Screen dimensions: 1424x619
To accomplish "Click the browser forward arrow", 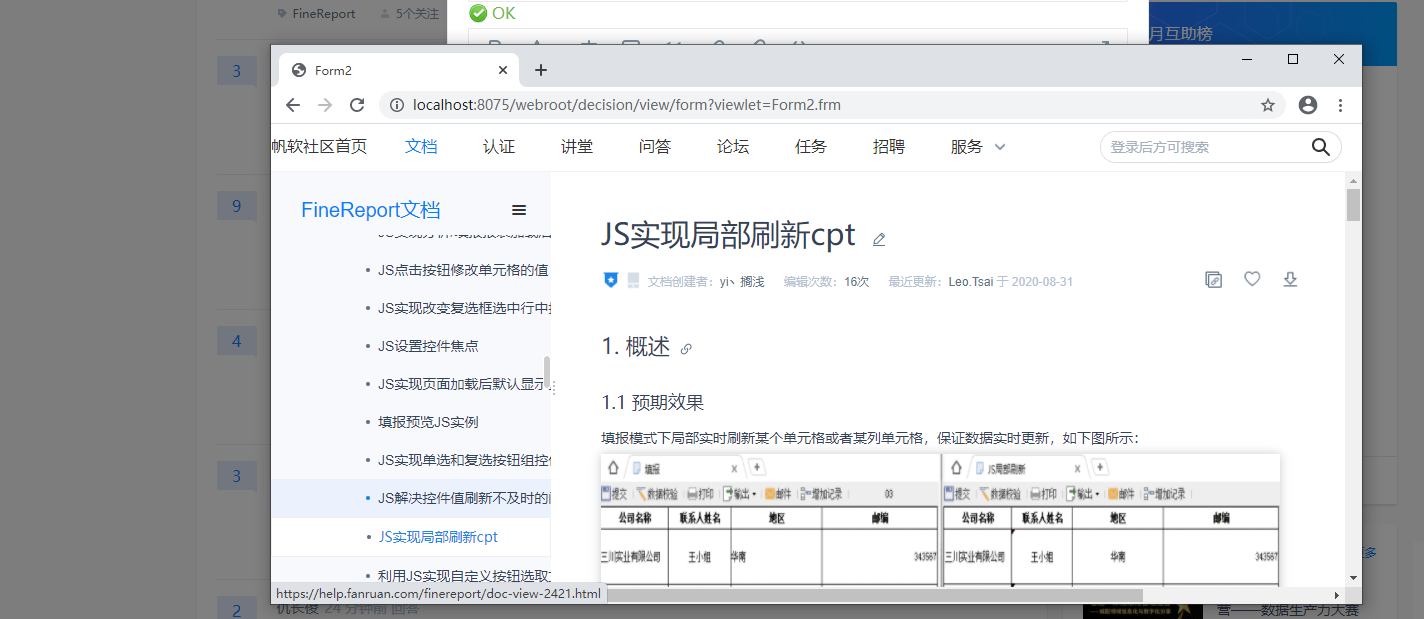I will [325, 105].
